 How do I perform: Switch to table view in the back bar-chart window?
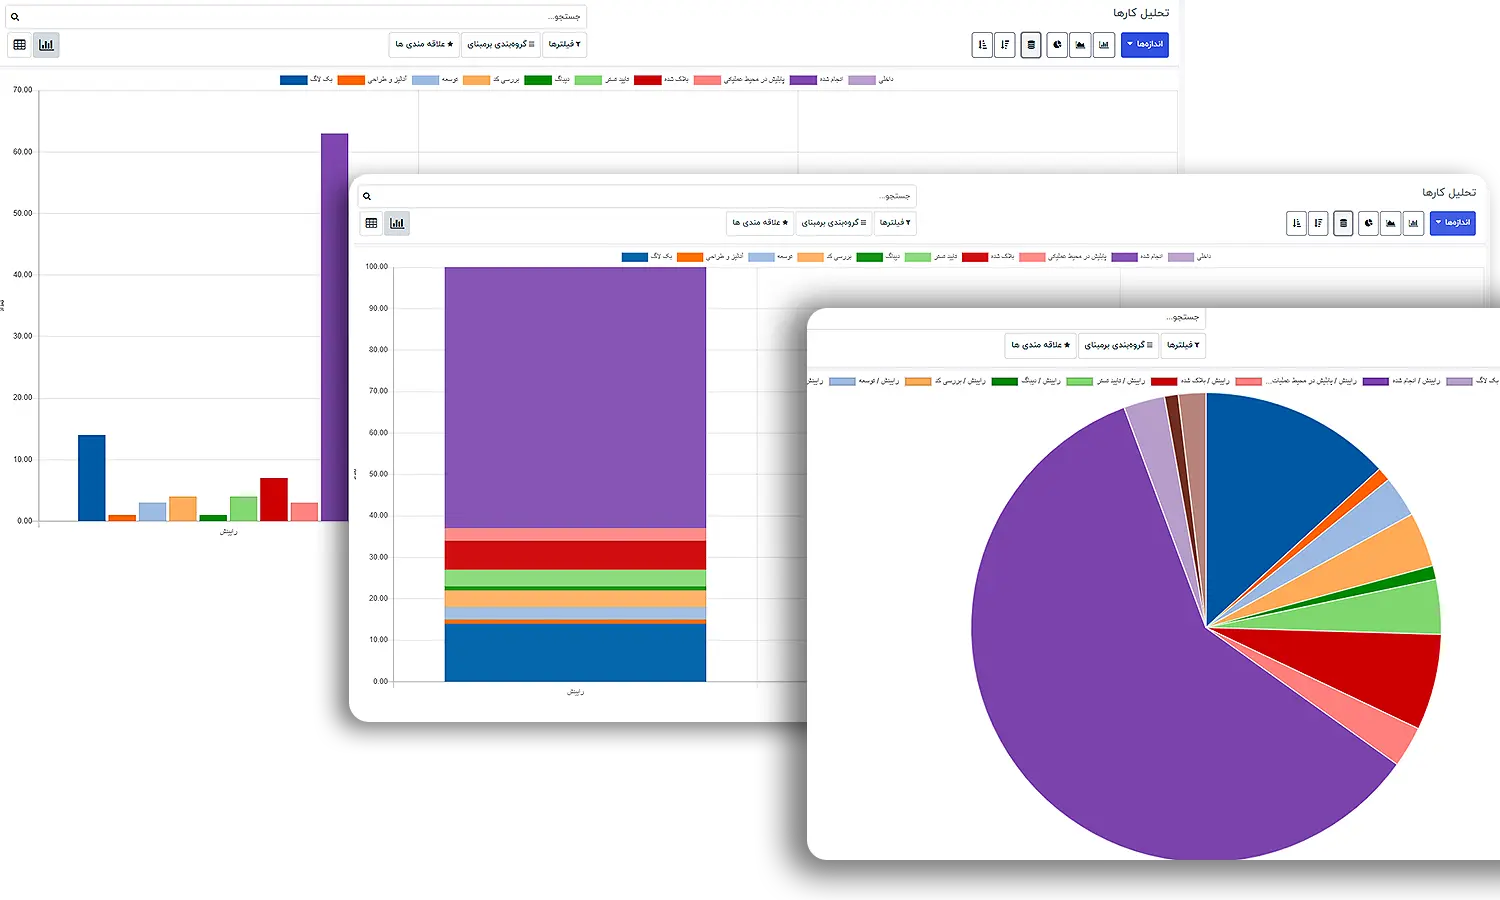[19, 45]
